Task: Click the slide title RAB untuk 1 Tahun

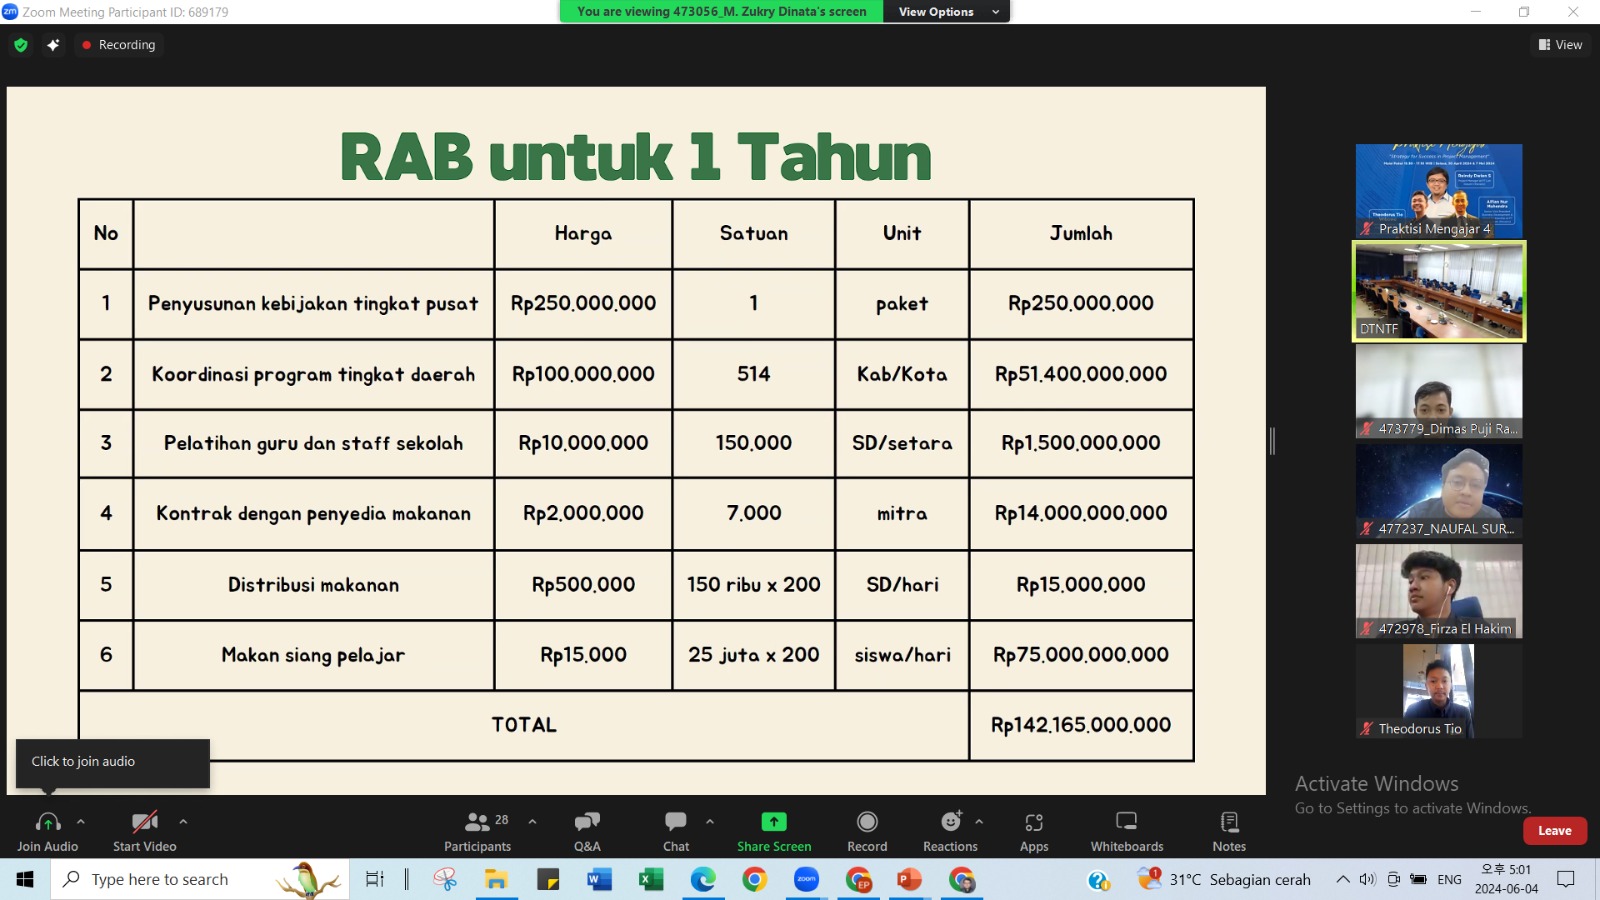Action: tap(636, 156)
